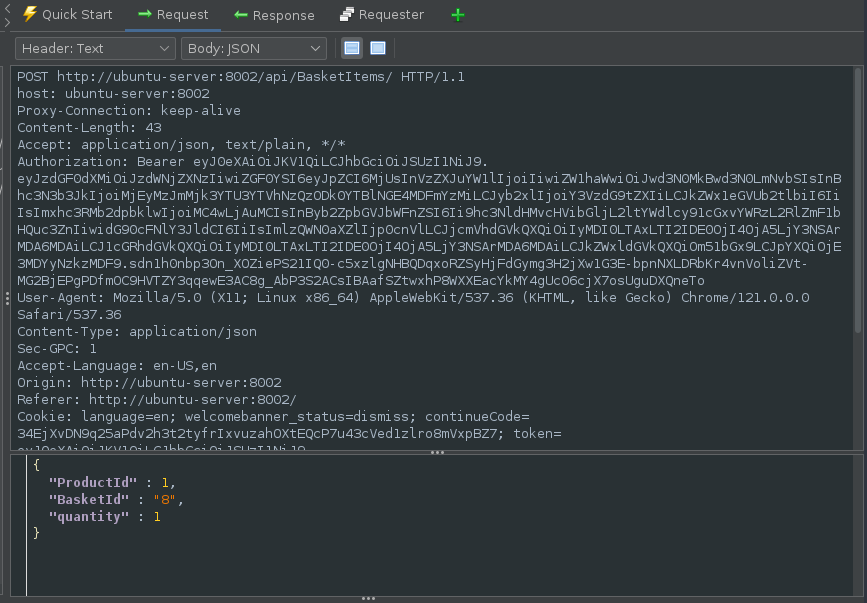The image size is (867, 603).
Task: Click the splitter handle between header and body panes
Action: click(x=437, y=452)
